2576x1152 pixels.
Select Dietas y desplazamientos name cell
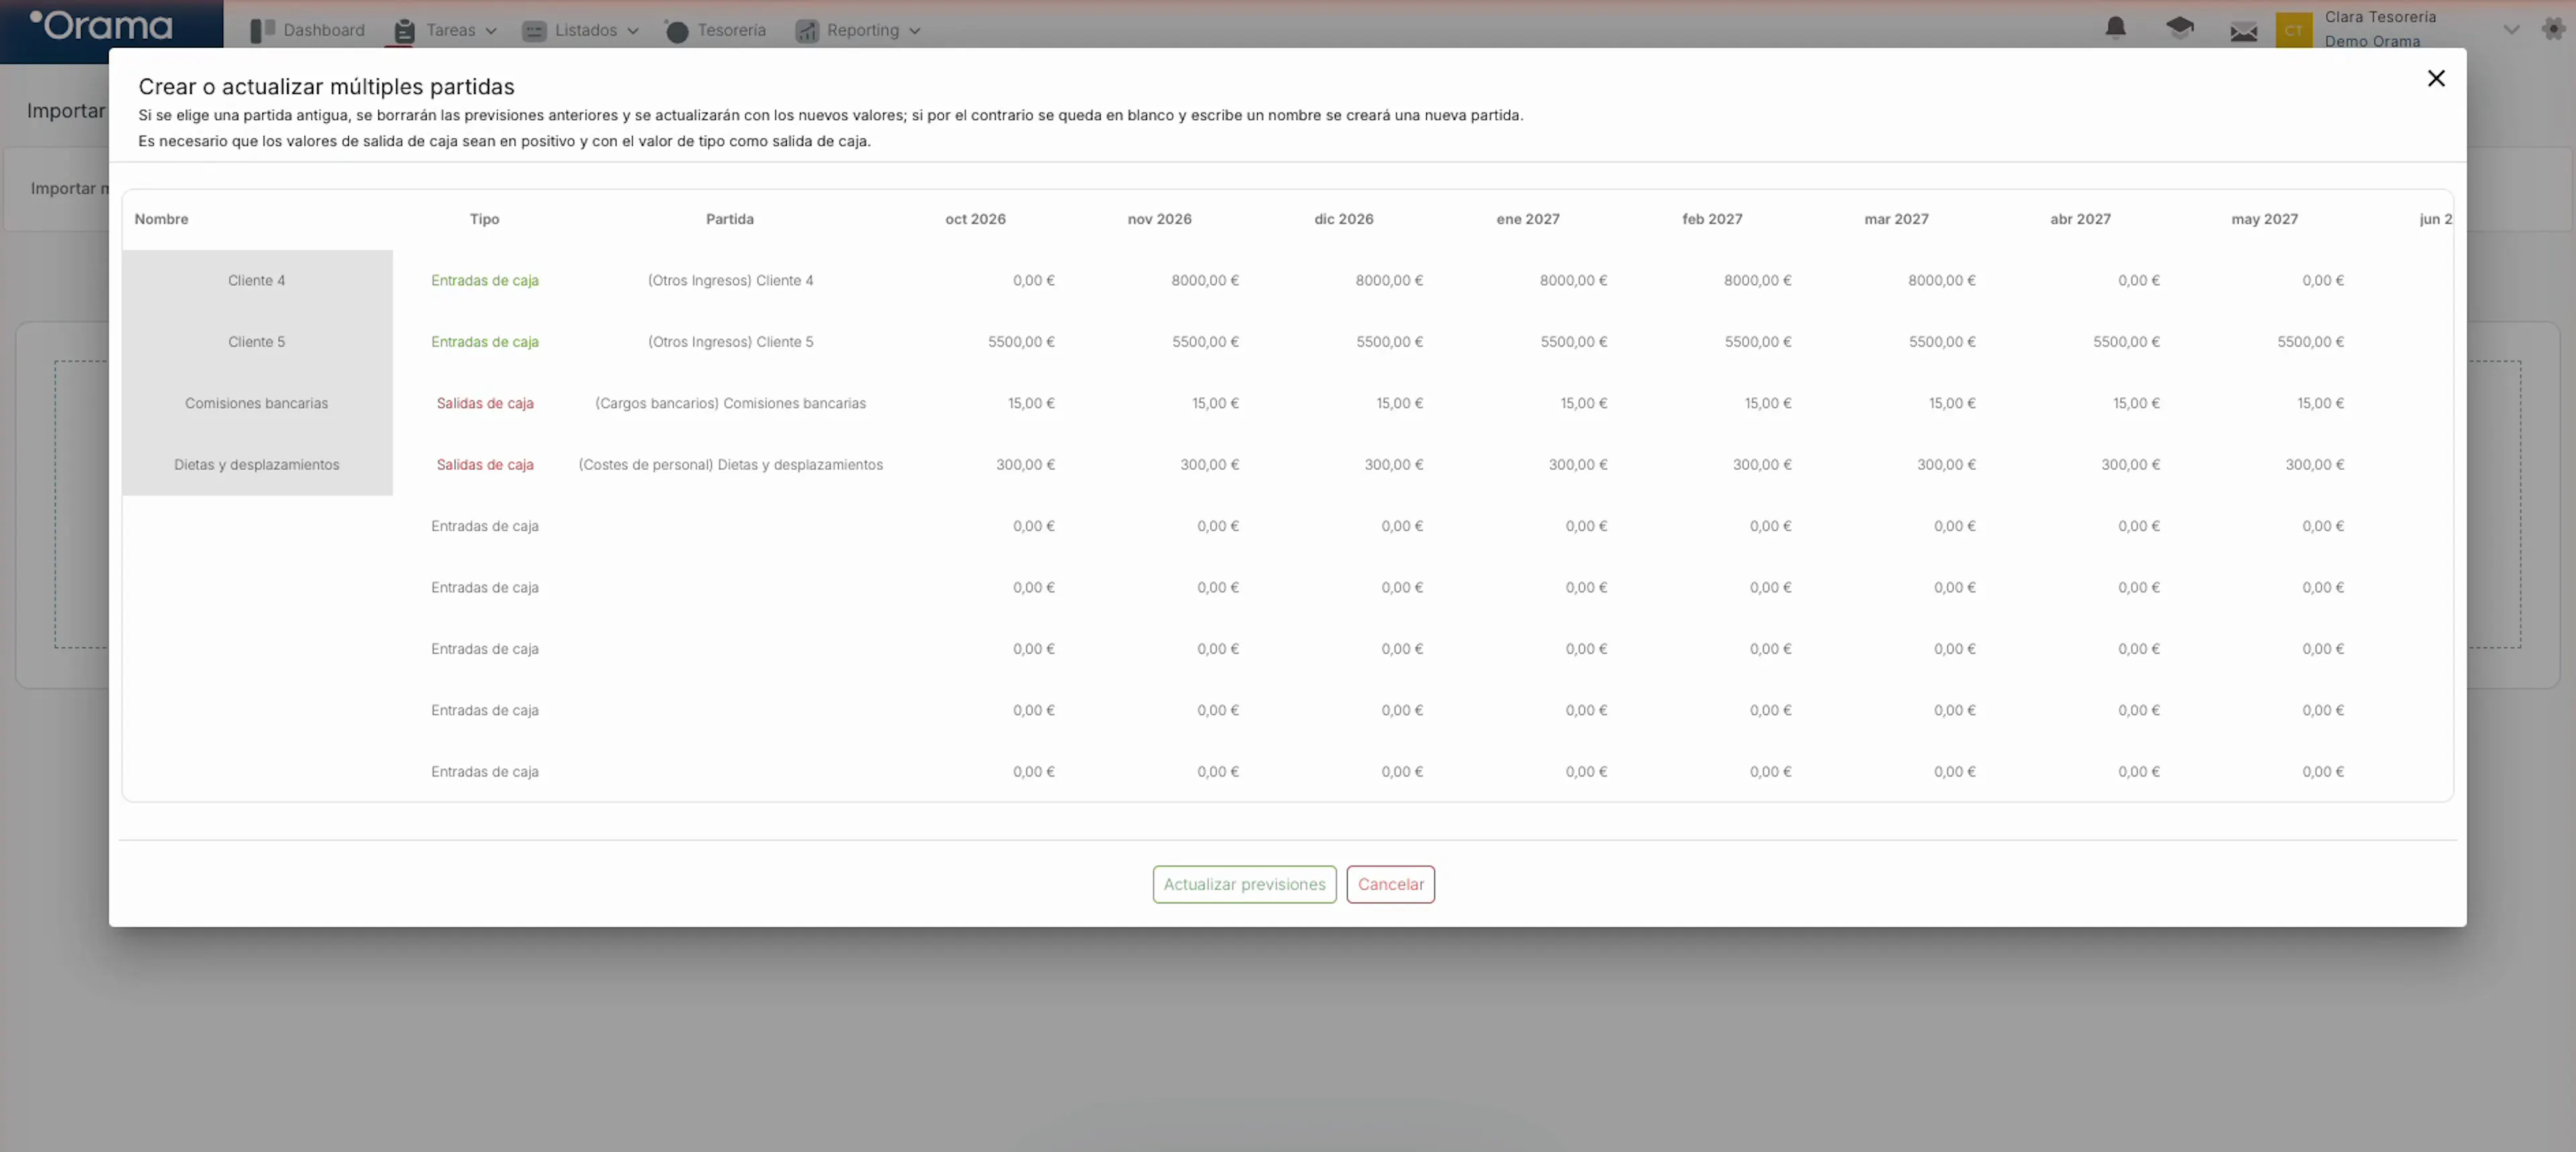pyautogui.click(x=257, y=465)
